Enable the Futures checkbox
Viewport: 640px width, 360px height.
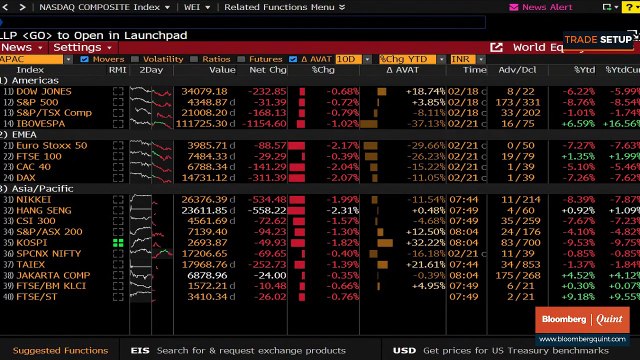pos(241,59)
